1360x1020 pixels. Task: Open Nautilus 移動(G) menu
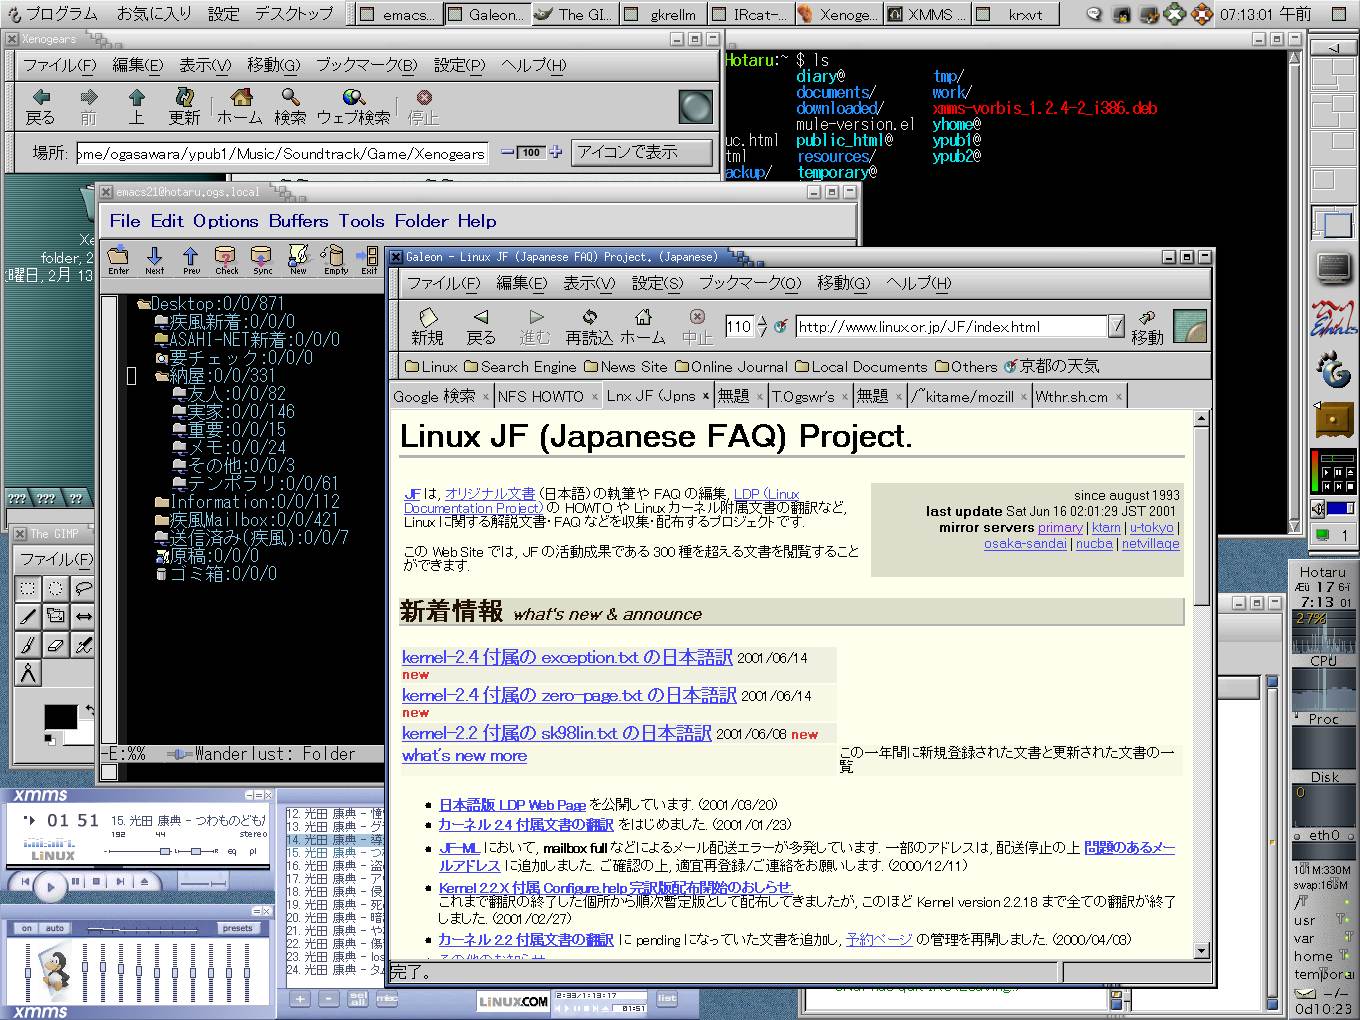point(273,65)
